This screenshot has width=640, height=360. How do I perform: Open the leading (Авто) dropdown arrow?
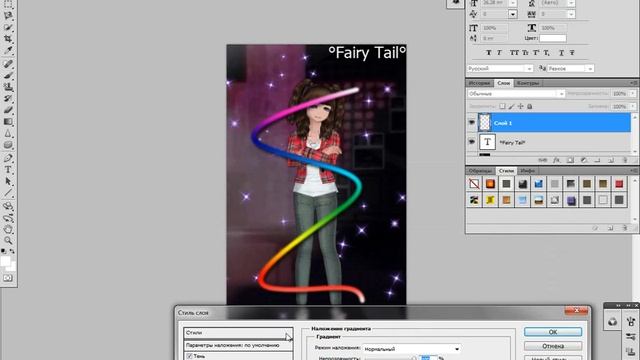coord(571,3)
